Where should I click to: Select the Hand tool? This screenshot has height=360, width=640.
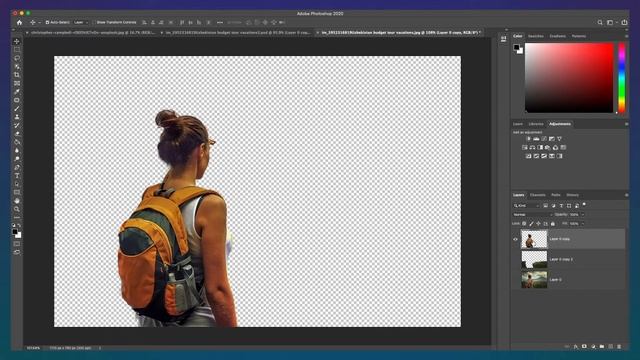tap(17, 201)
